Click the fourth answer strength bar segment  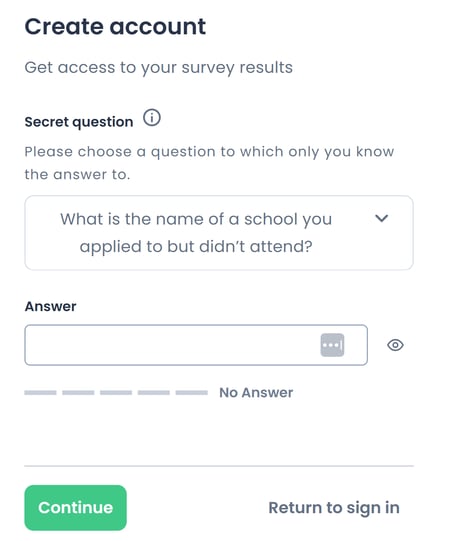tap(154, 393)
